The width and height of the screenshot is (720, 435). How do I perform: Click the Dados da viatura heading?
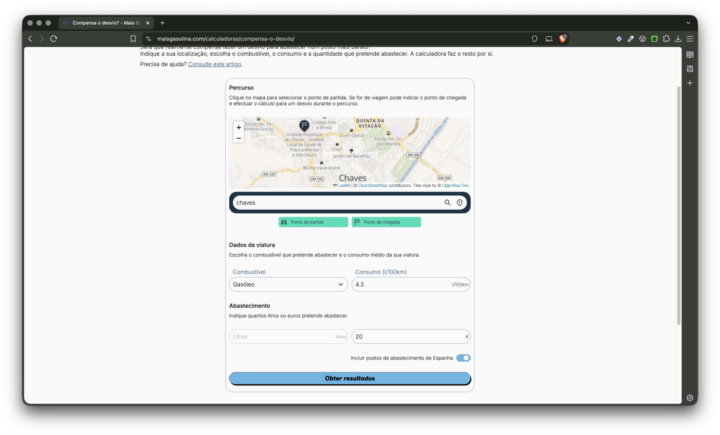click(252, 245)
